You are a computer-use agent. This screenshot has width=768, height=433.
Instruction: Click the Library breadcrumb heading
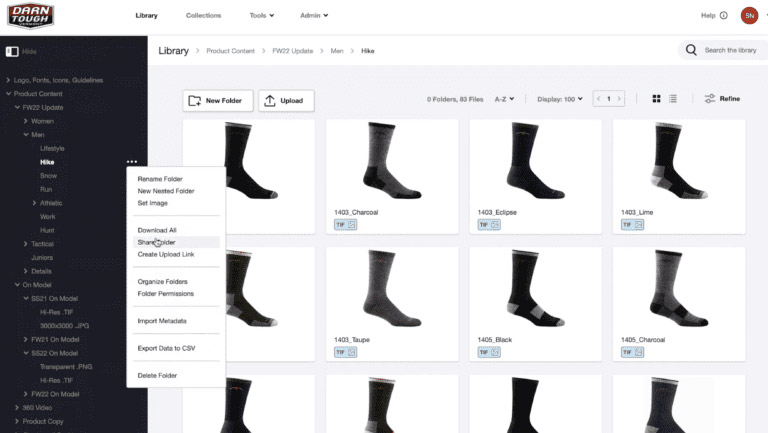coord(173,51)
